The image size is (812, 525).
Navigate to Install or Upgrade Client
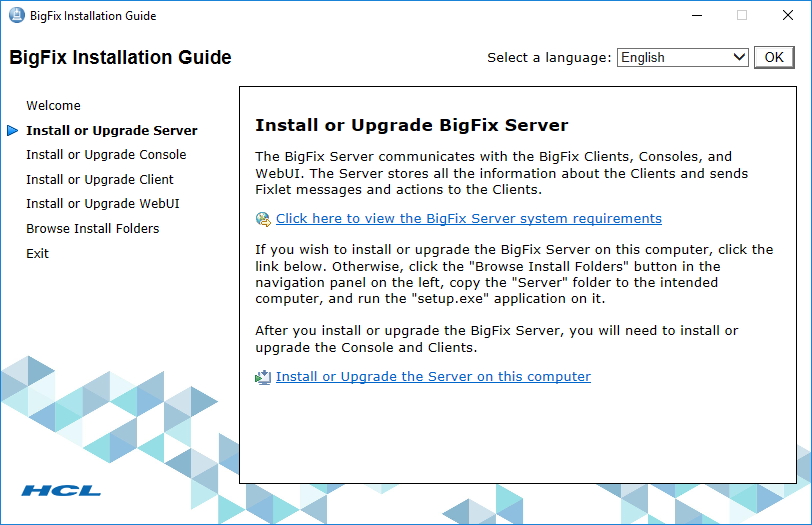[100, 180]
